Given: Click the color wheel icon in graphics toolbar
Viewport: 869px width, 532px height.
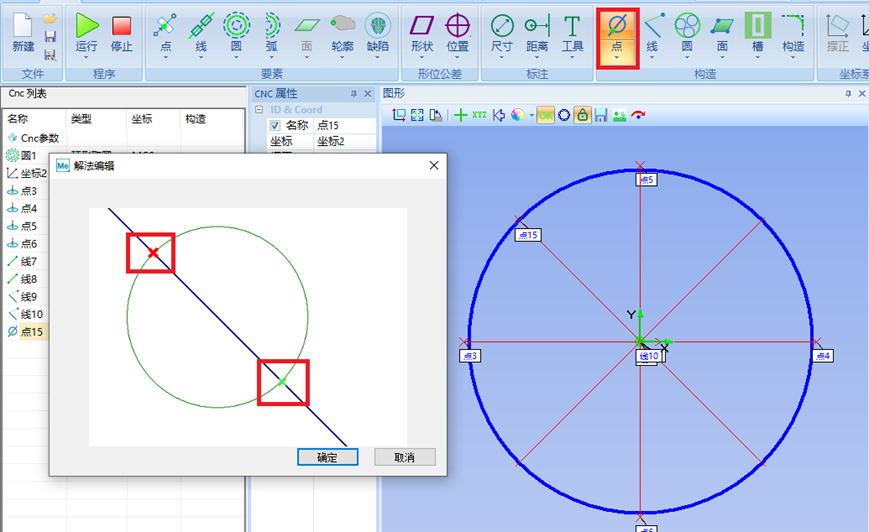Looking at the screenshot, I should (517, 115).
